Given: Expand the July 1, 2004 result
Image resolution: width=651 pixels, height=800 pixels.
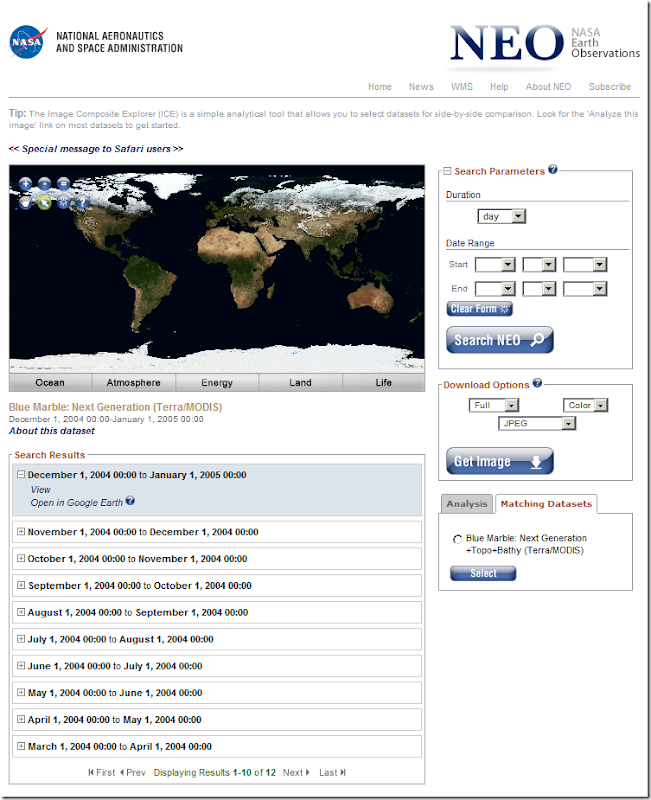Looking at the screenshot, I should (x=21, y=639).
